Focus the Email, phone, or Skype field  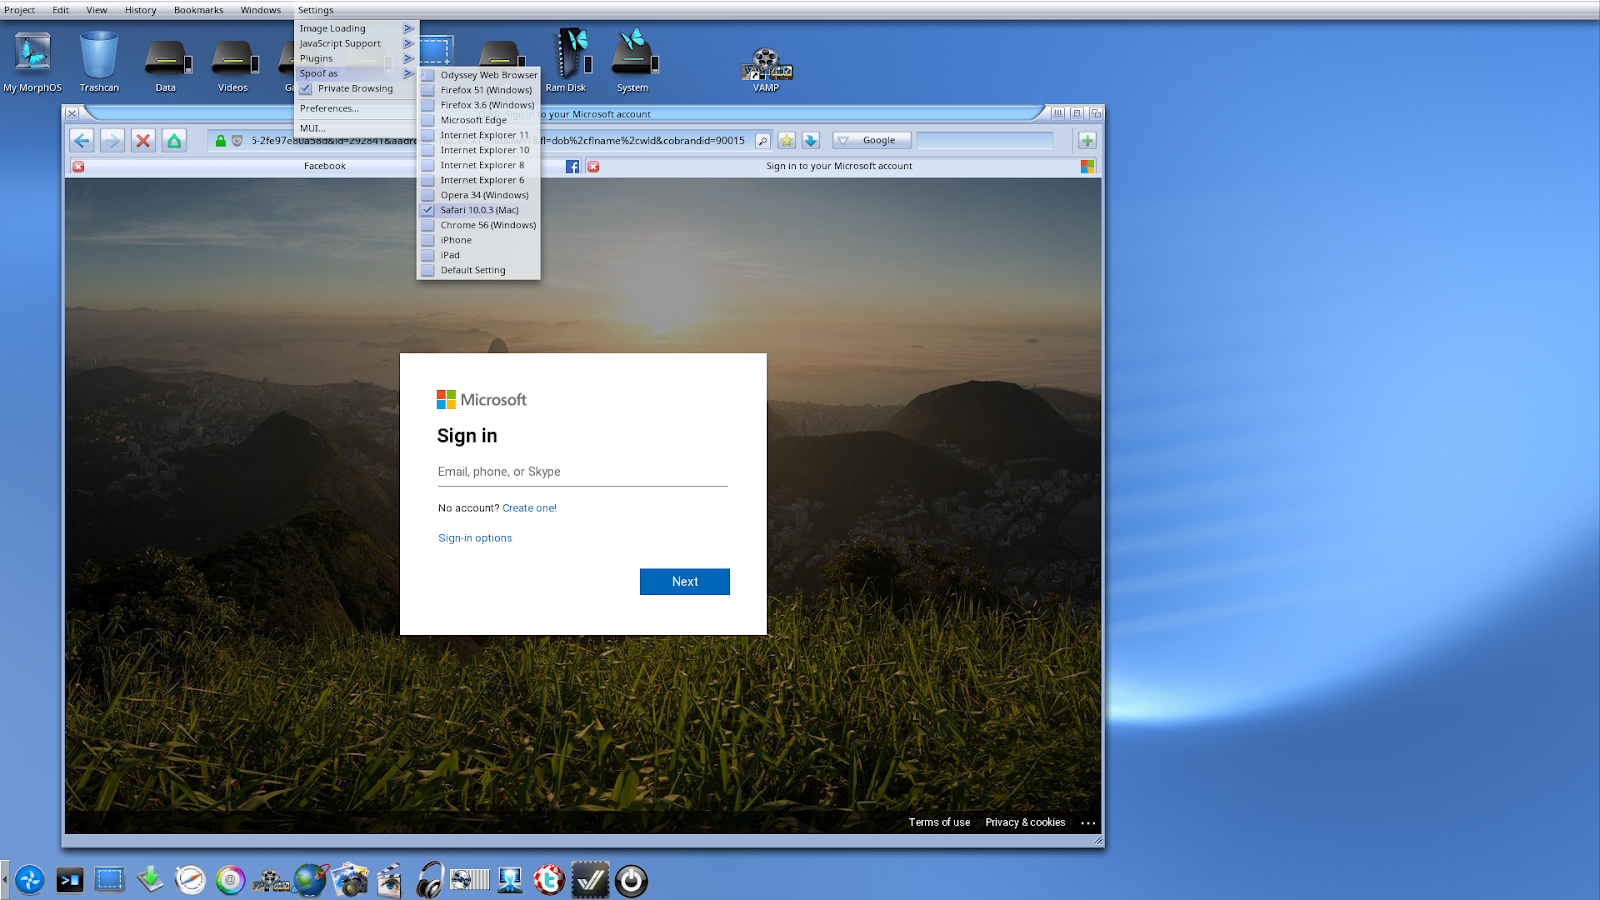click(583, 472)
